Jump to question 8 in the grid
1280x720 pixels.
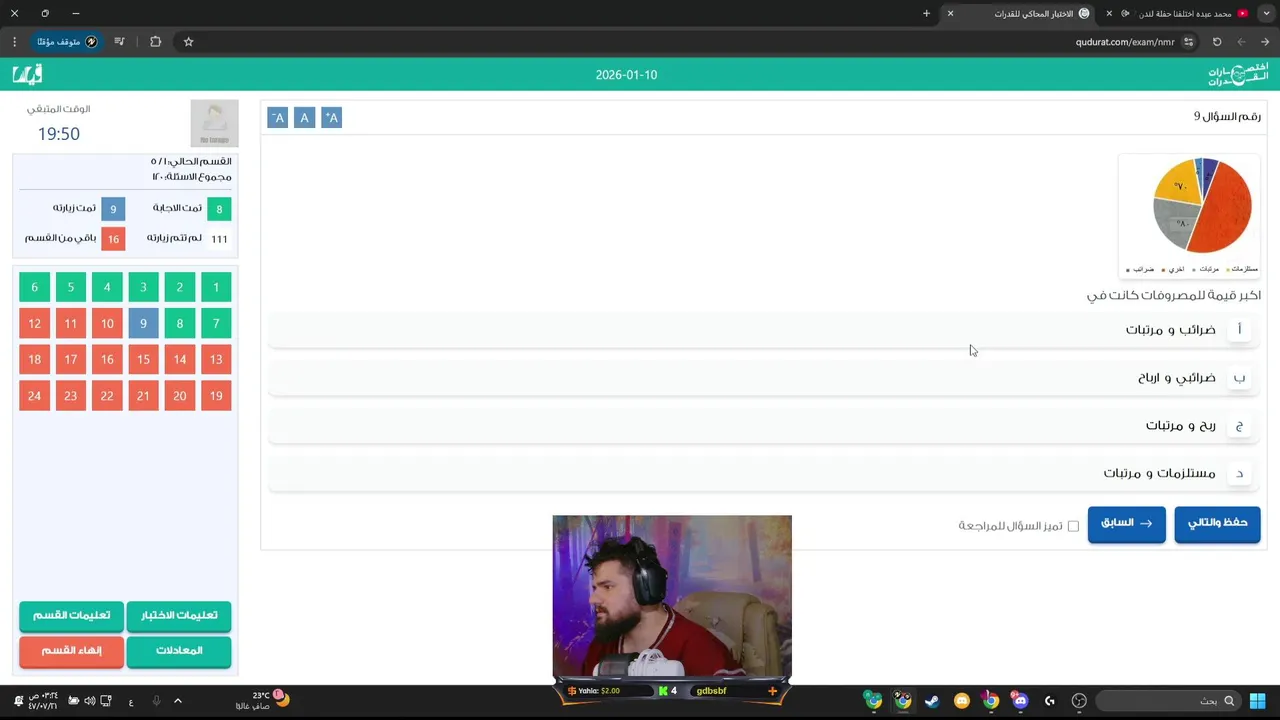(180, 323)
